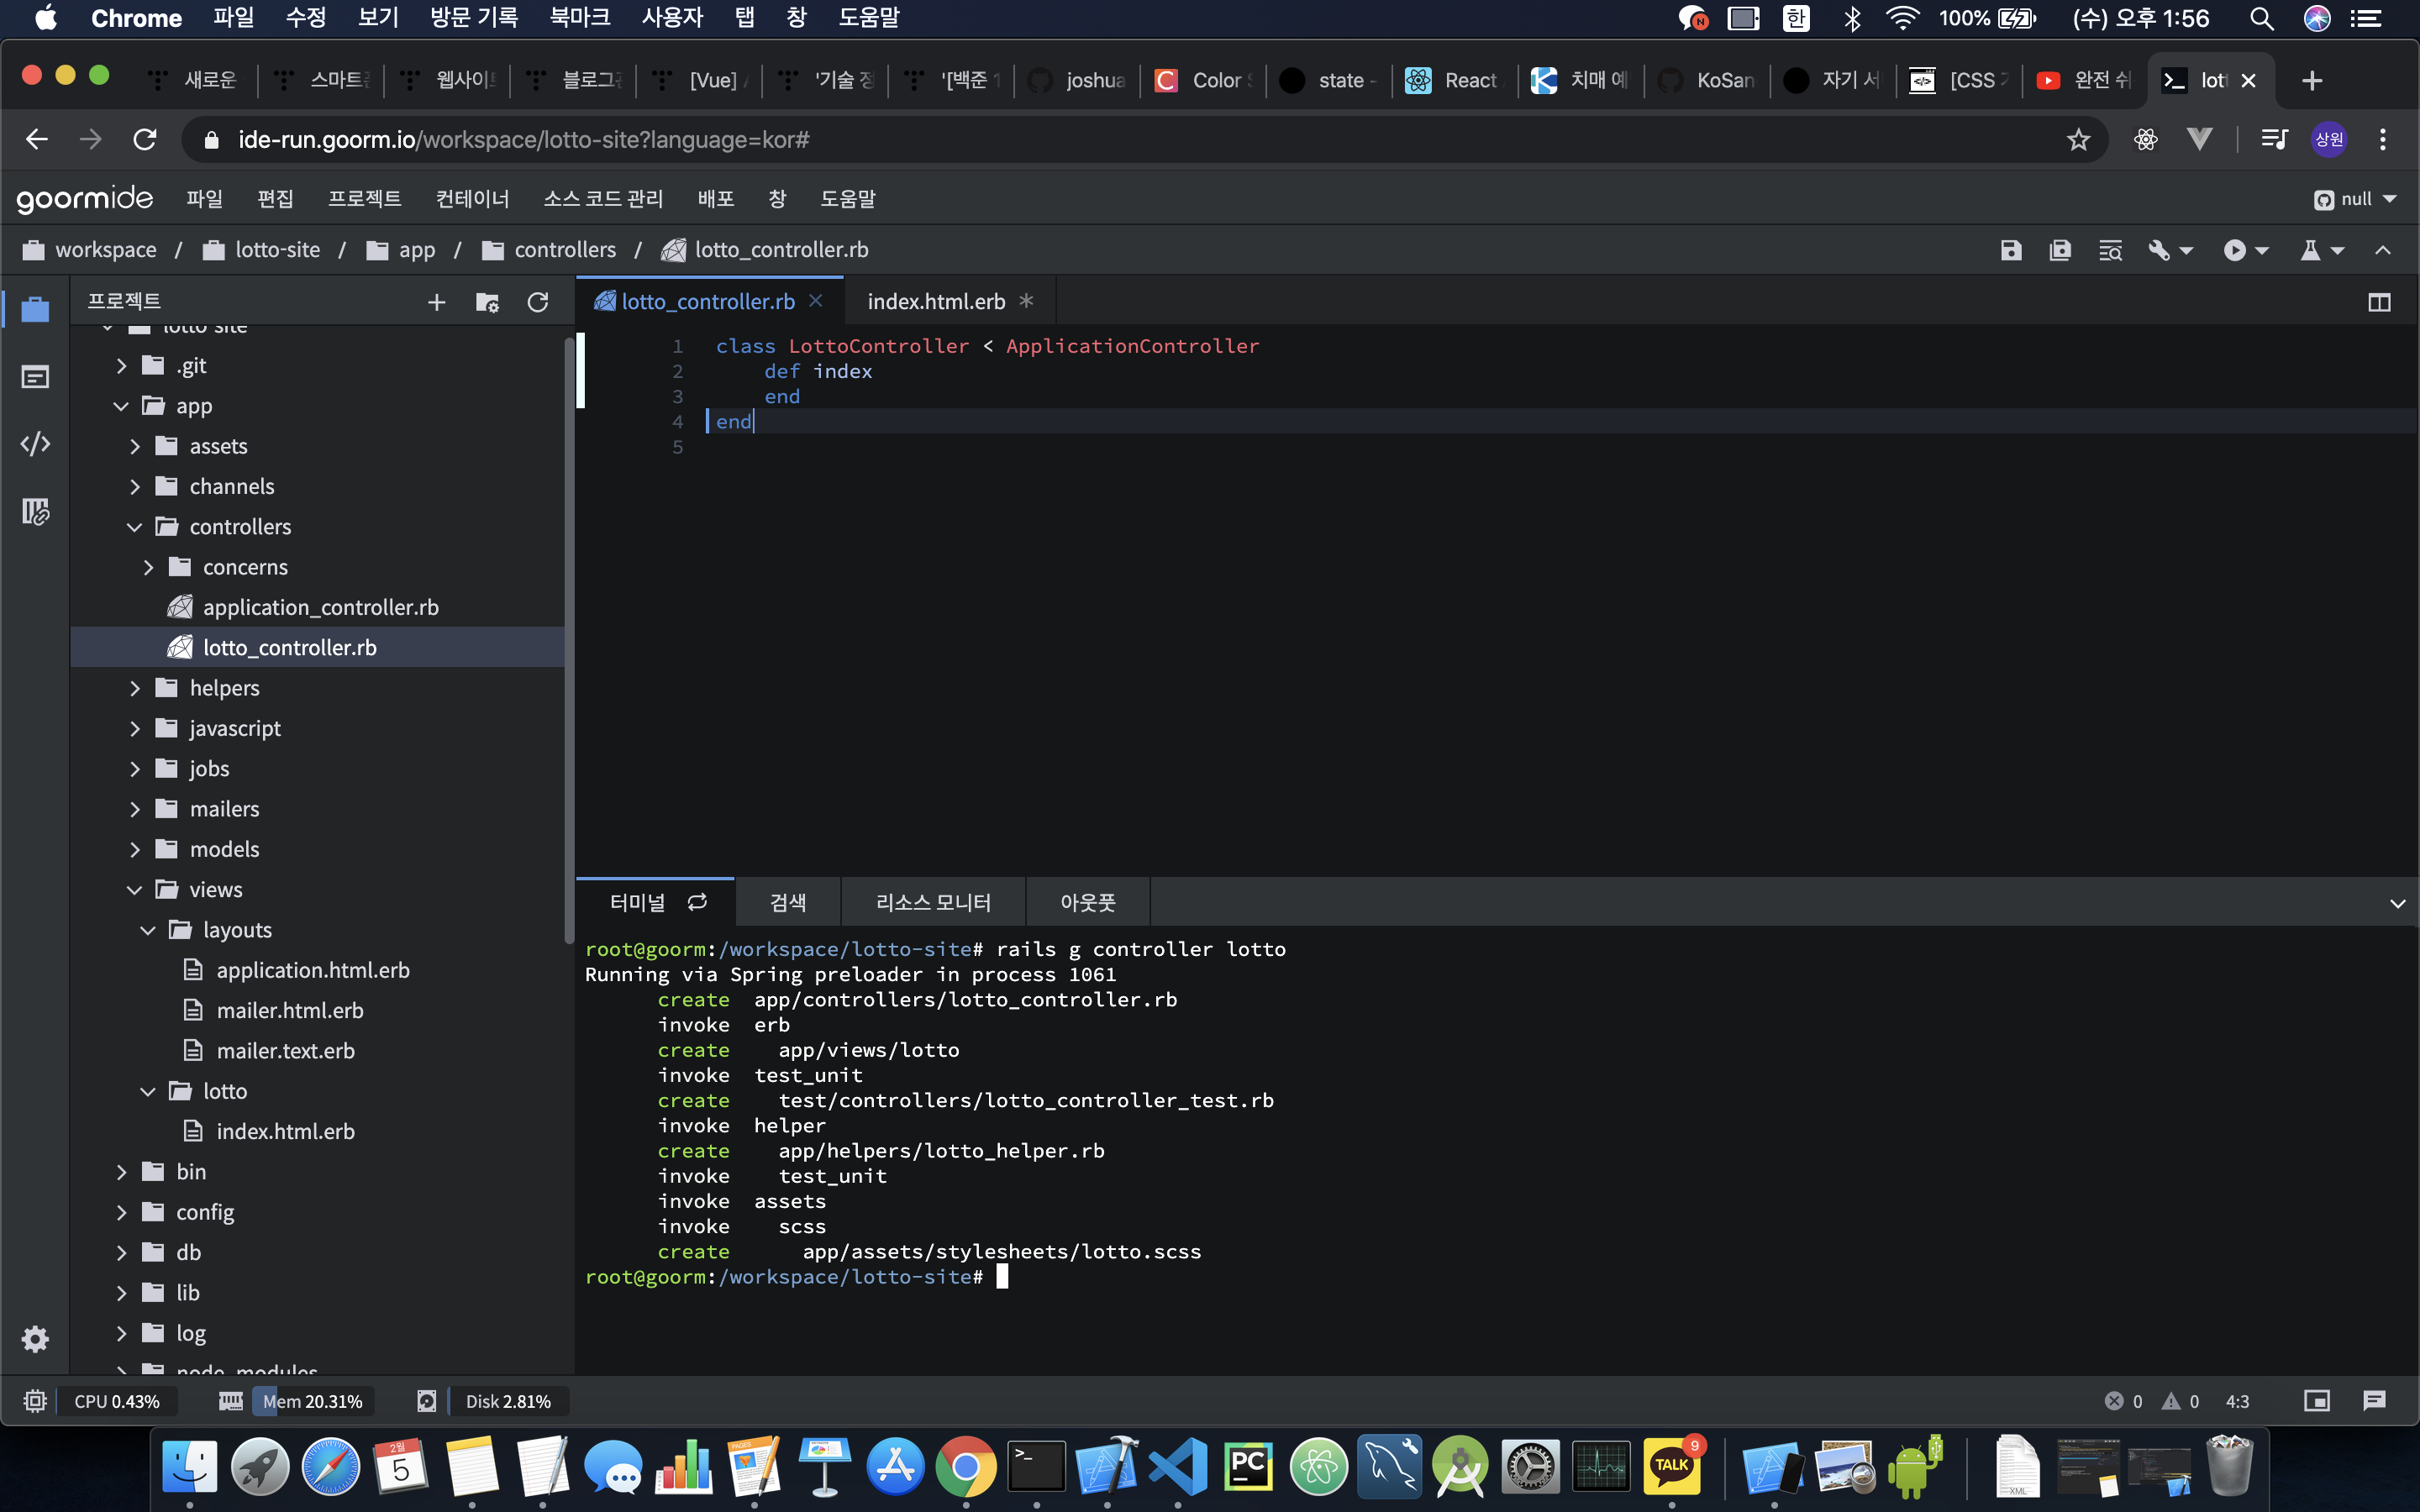Click the new folder icon in project panel

click(487, 302)
